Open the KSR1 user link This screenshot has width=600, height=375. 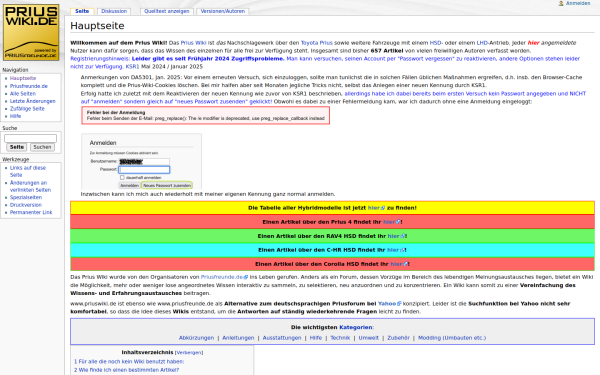click(x=132, y=67)
